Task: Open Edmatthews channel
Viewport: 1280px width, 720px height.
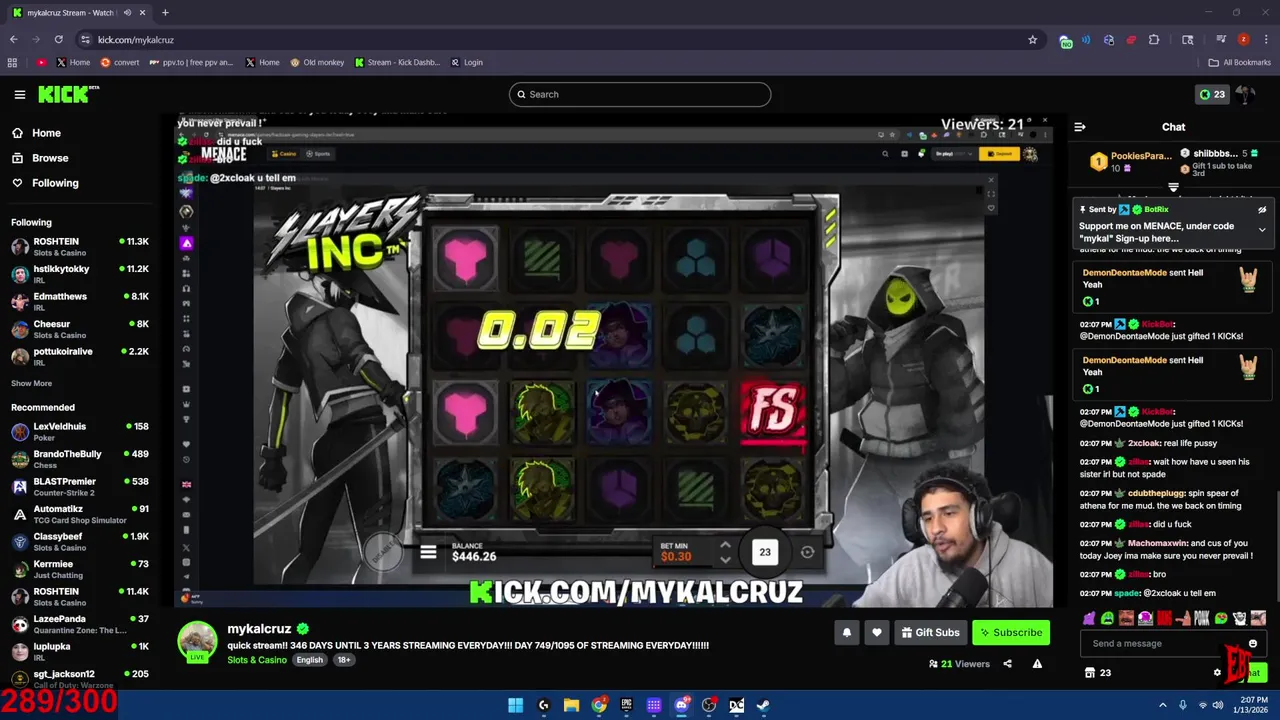Action: pos(80,301)
